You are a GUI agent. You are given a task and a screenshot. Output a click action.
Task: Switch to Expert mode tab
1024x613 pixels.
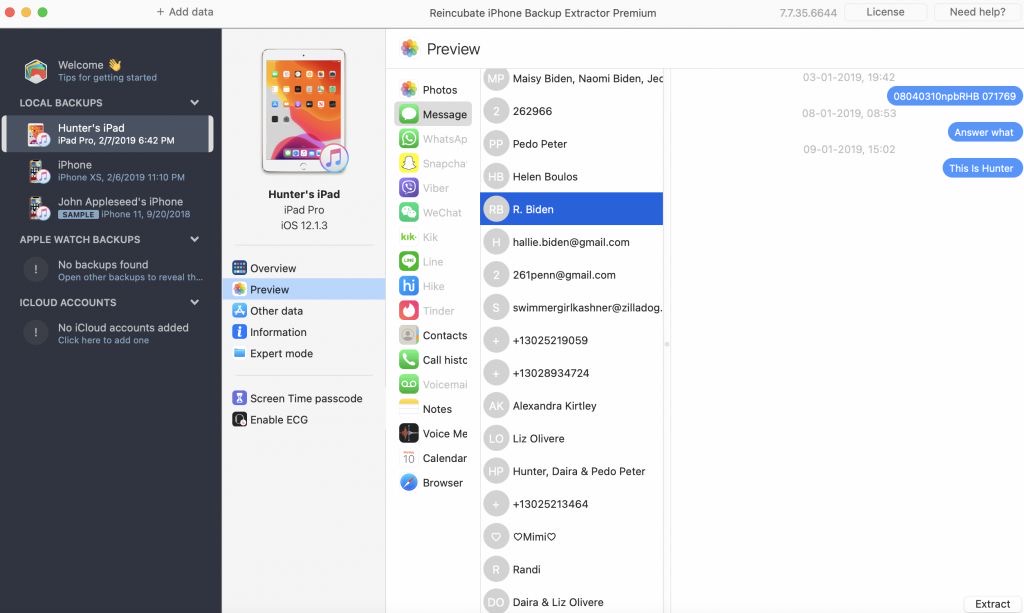coord(304,353)
